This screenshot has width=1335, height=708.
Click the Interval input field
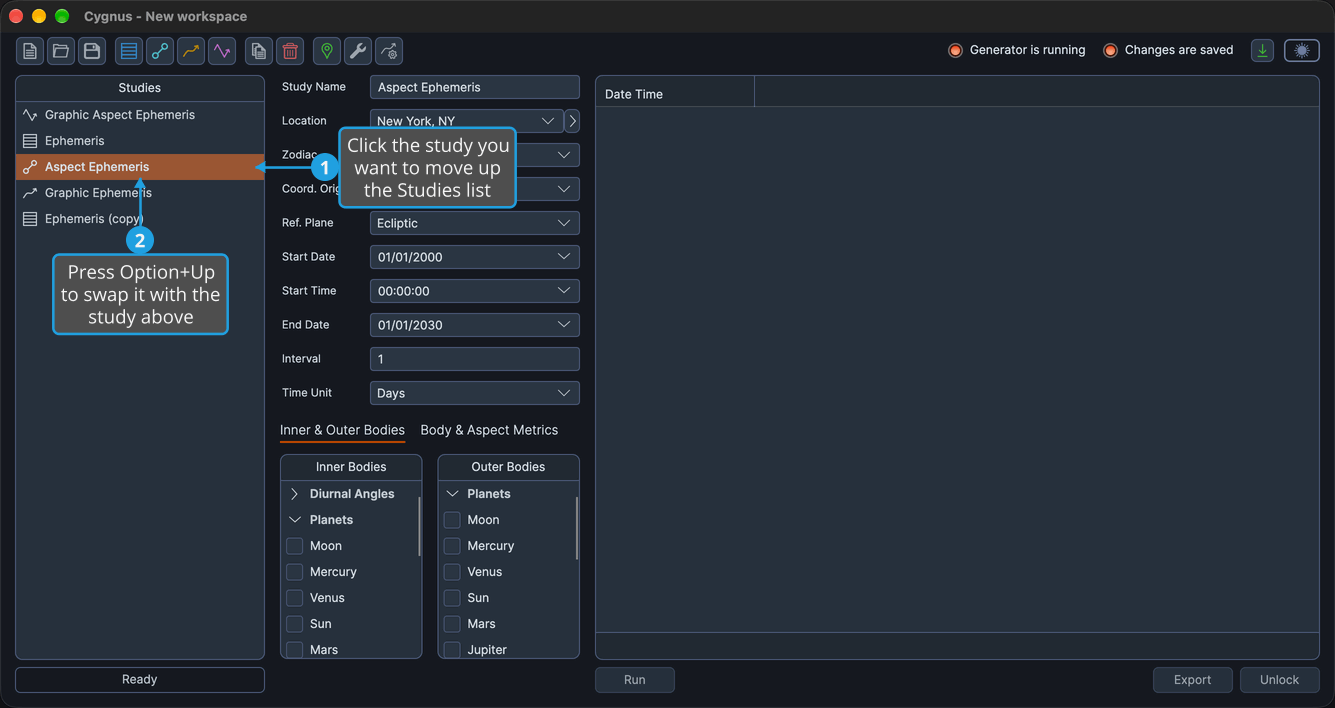pos(475,359)
